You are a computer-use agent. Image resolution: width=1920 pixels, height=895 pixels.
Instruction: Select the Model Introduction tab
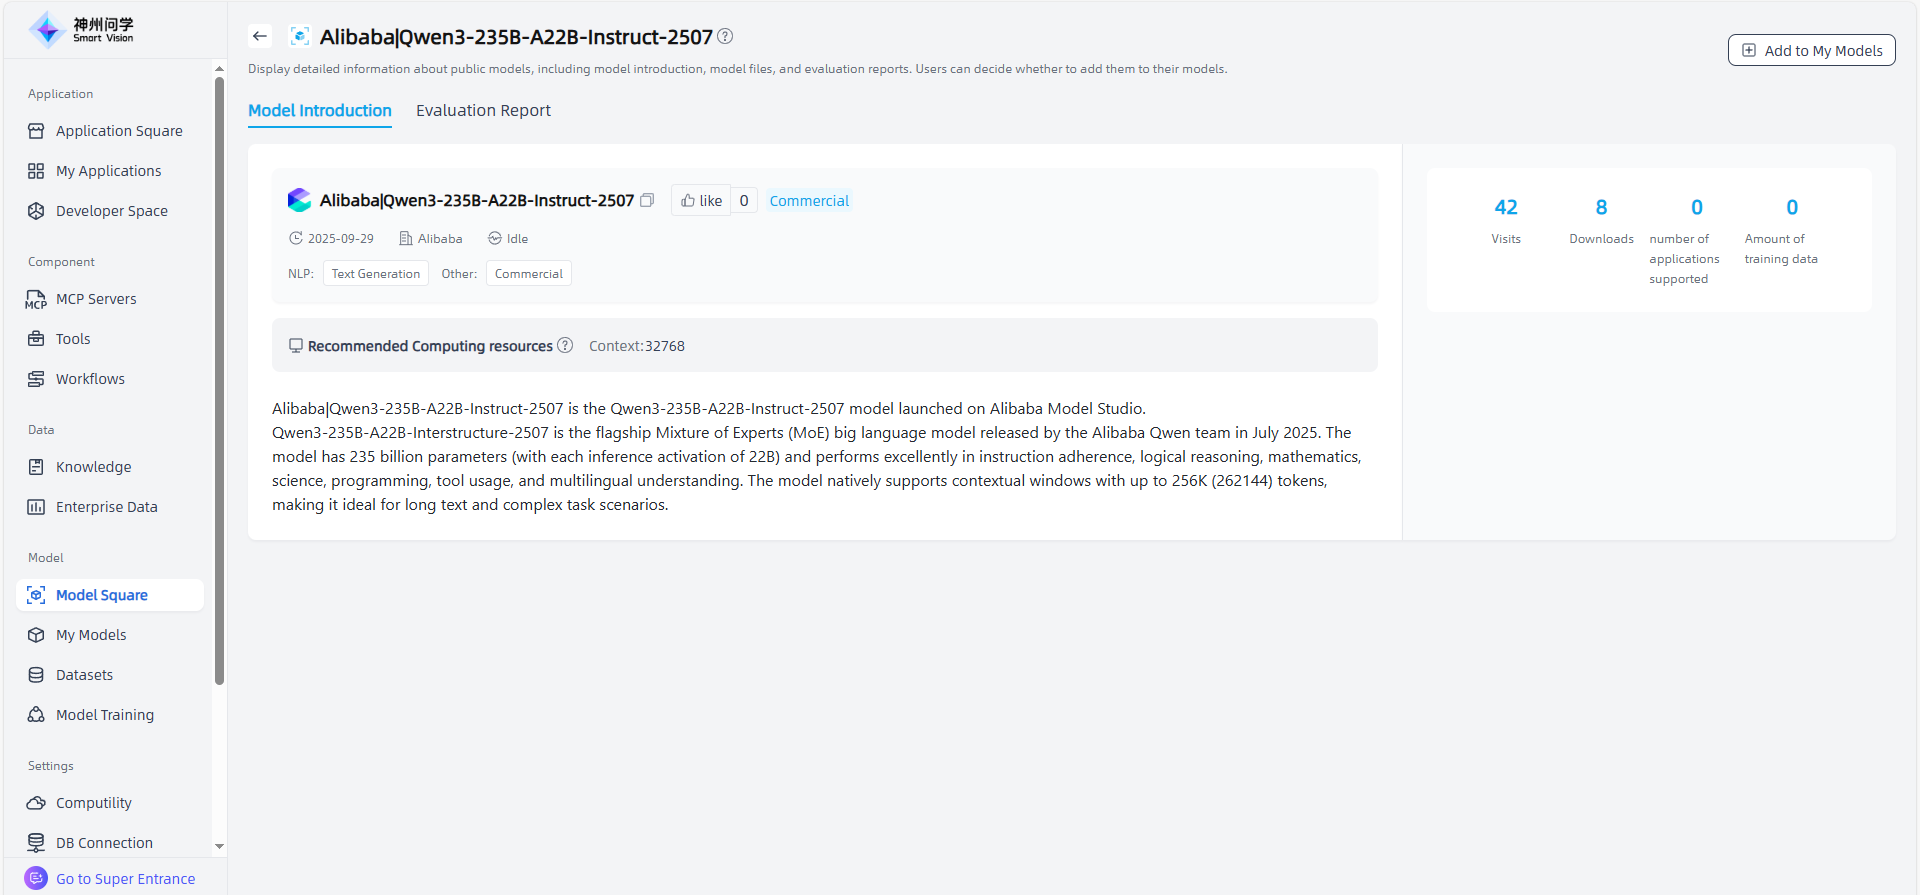coord(320,111)
